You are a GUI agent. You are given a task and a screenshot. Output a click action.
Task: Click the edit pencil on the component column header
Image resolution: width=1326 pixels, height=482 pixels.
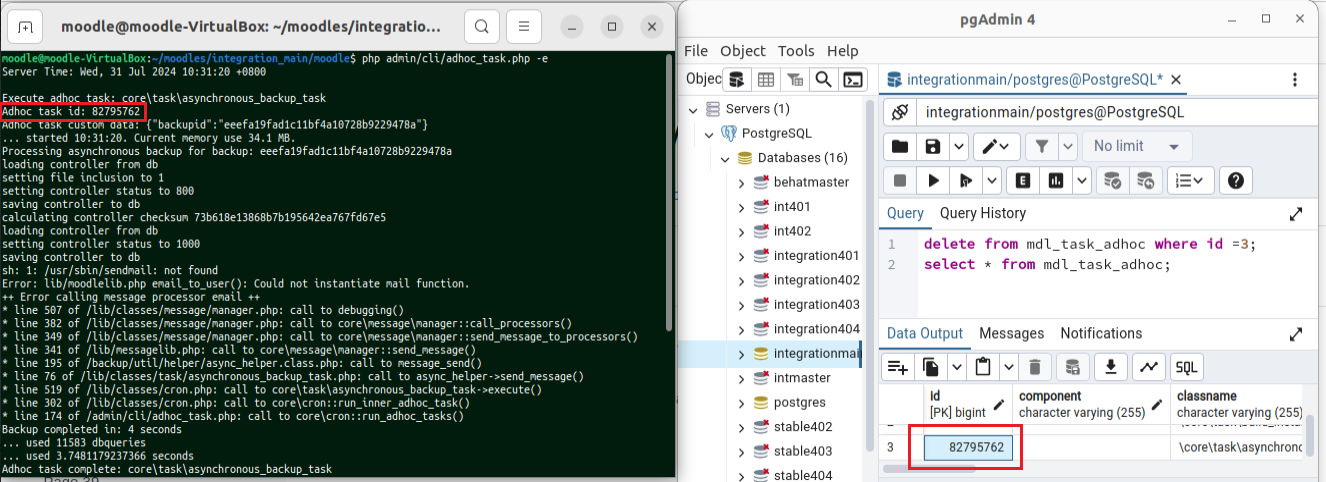1159,404
